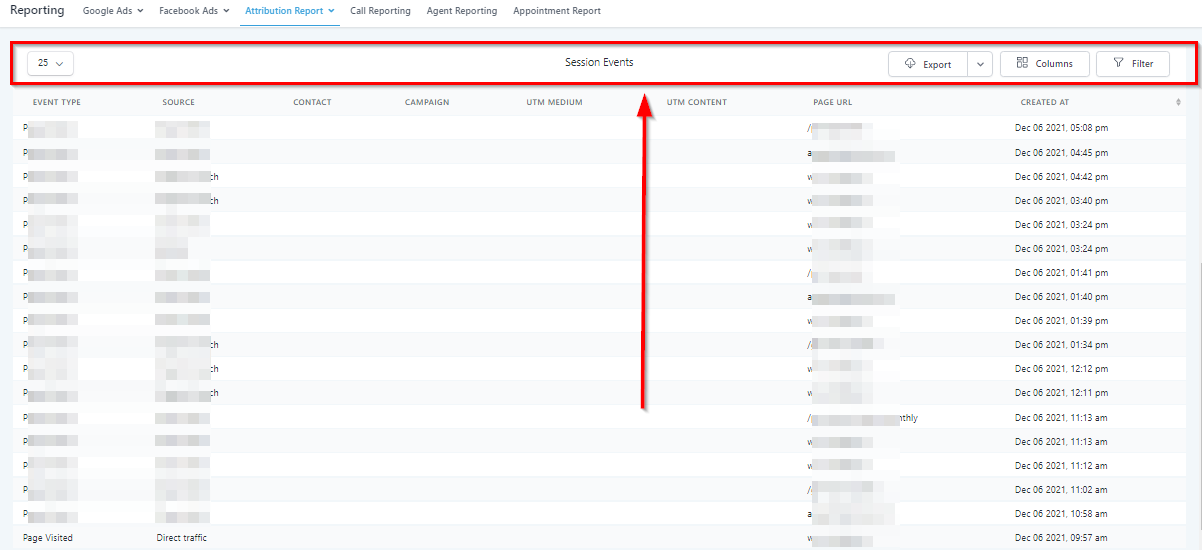
Task: Expand the Export options dropdown arrow
Action: click(x=980, y=64)
